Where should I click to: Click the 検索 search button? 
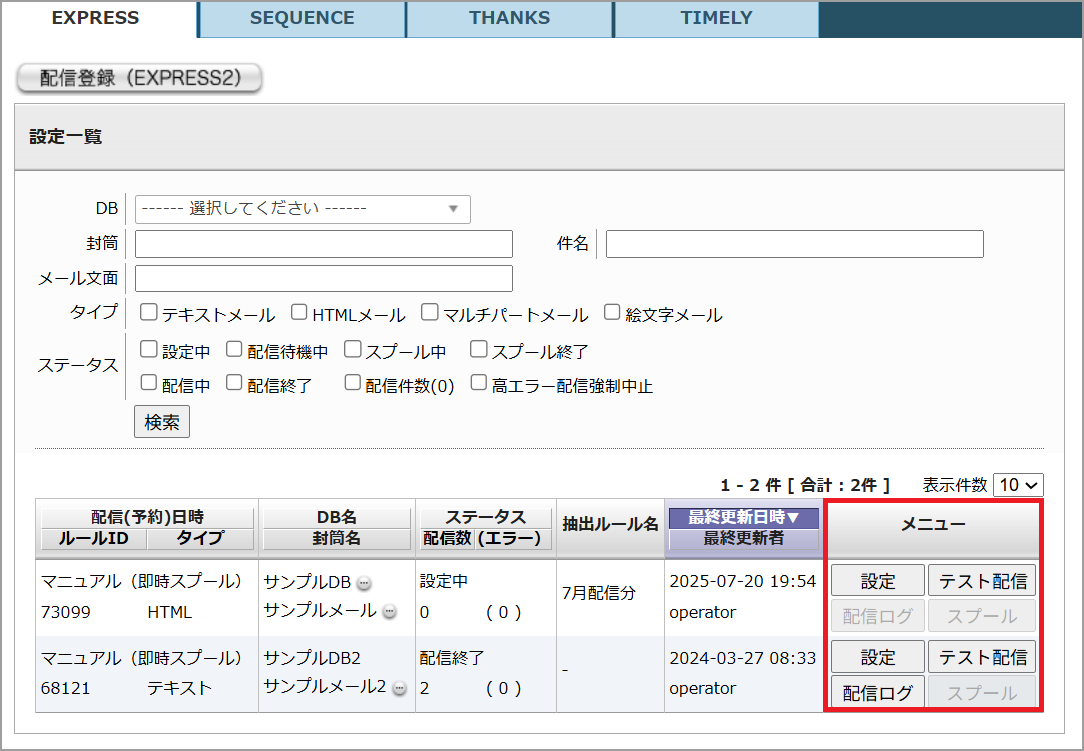[x=162, y=422]
